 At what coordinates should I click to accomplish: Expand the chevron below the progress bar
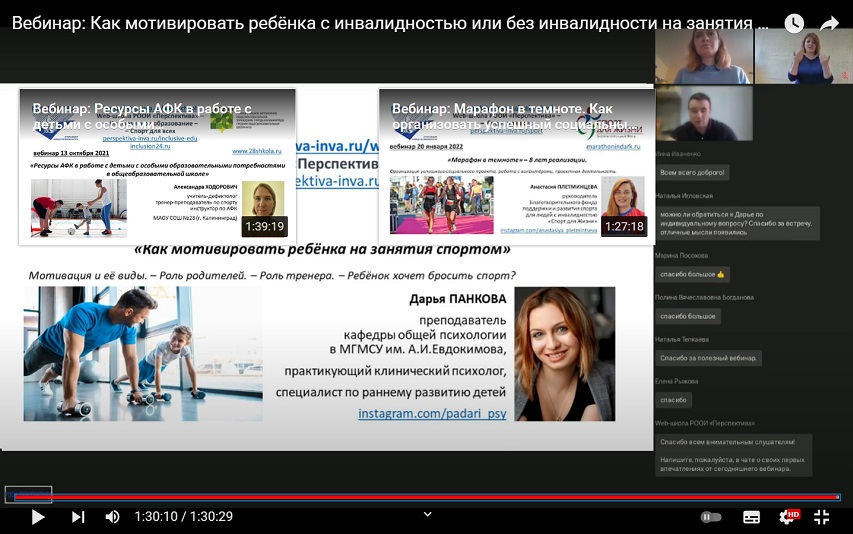pyautogui.click(x=427, y=514)
